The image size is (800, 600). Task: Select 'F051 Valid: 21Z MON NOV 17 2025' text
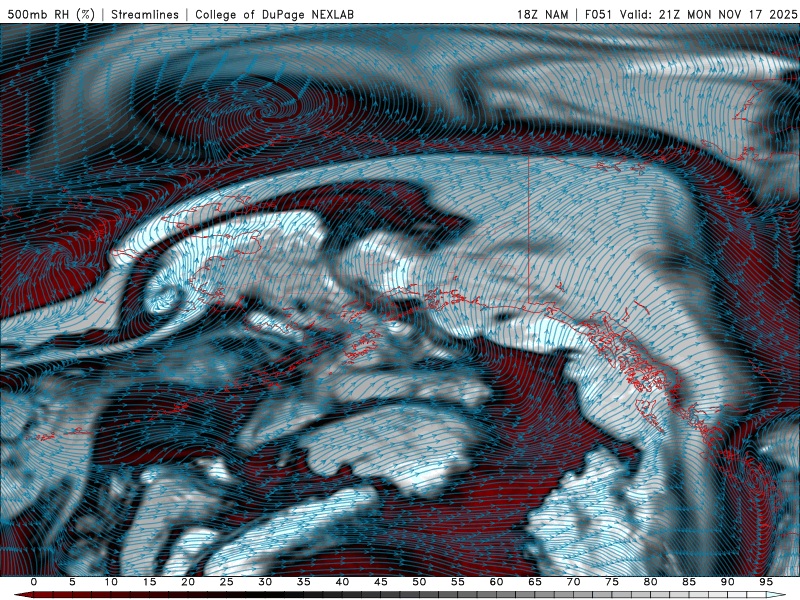691,14
